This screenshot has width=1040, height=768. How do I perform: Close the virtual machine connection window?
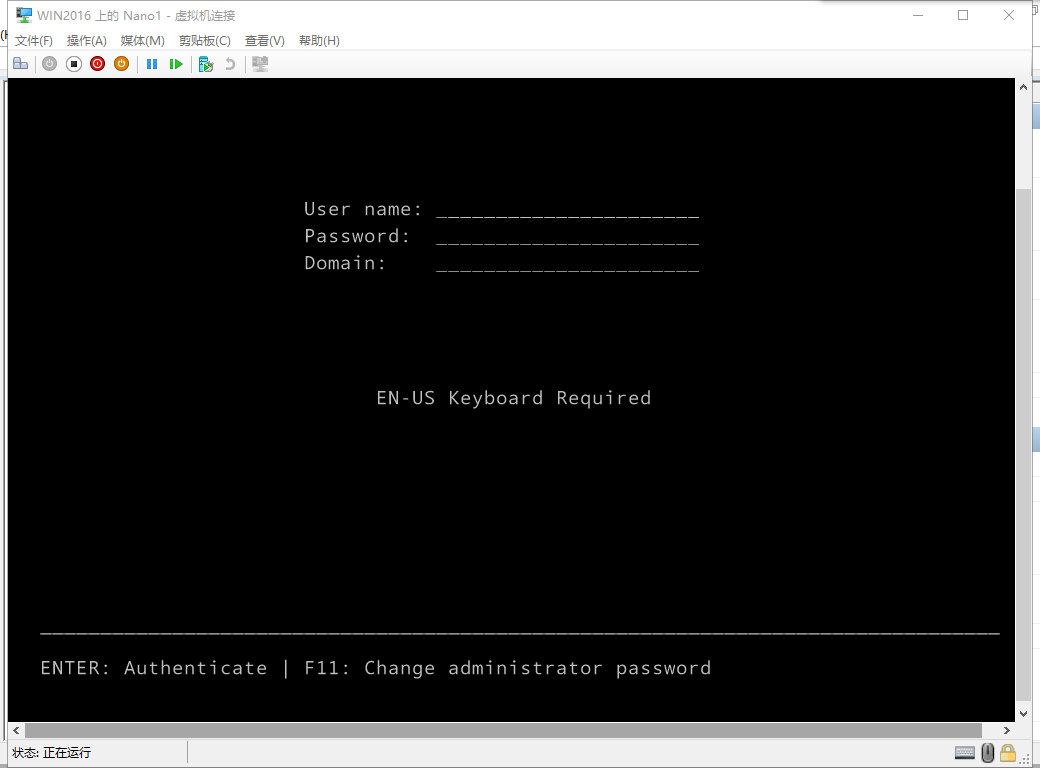pos(1009,15)
